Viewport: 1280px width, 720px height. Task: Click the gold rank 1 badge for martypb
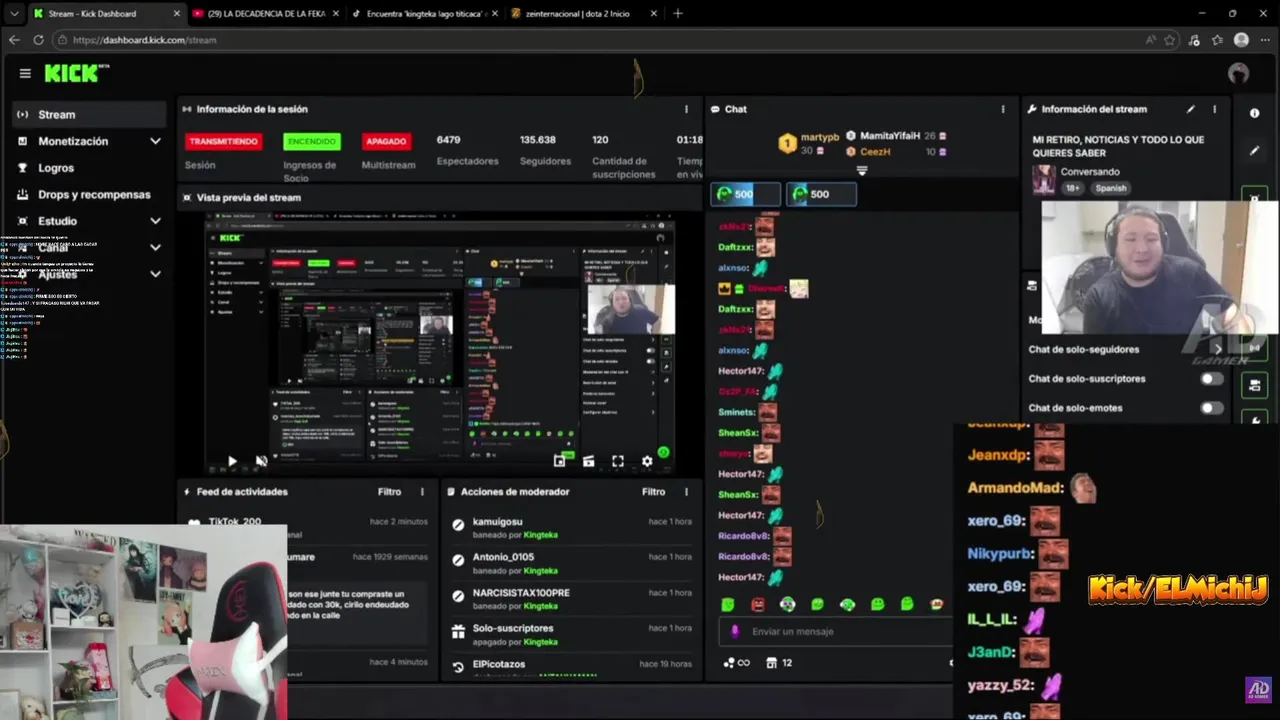787,144
